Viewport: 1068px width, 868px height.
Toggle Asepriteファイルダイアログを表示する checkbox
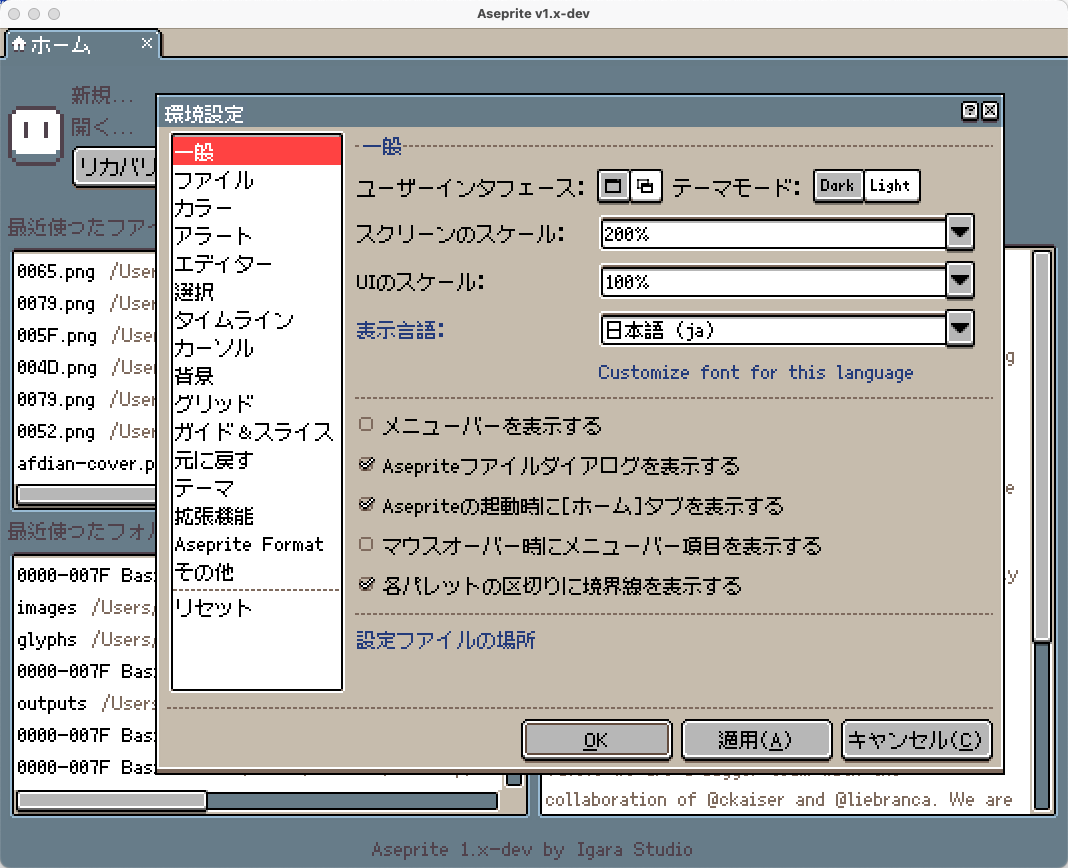coord(549,466)
